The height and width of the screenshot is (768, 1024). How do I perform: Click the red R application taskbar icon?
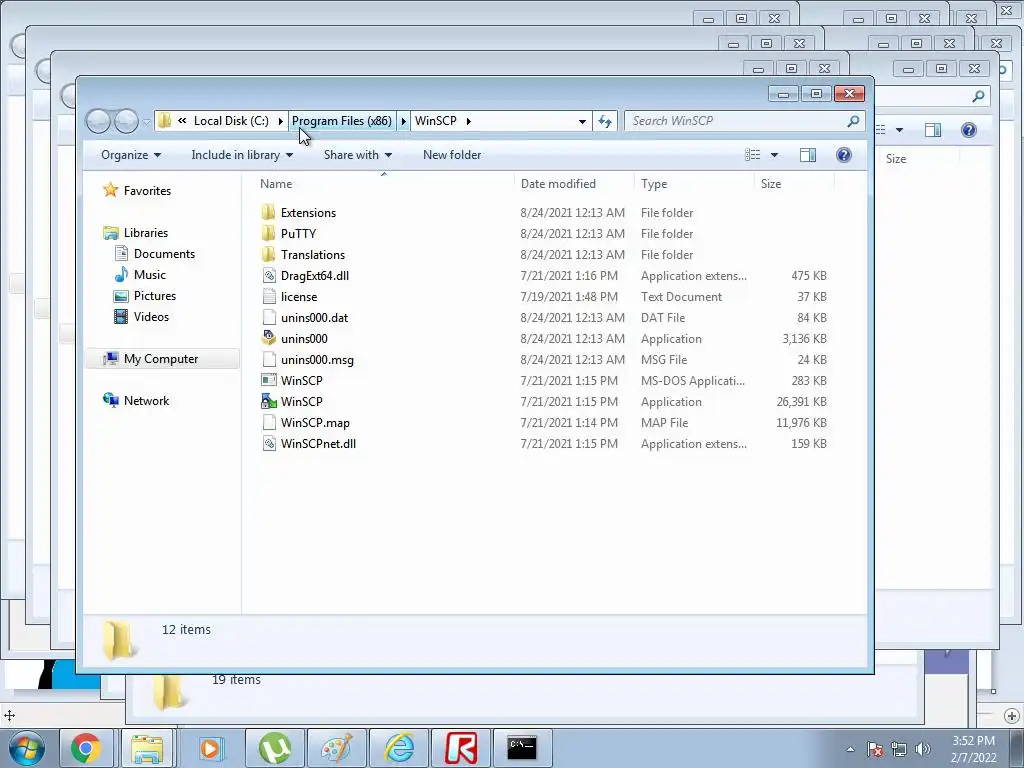[461, 748]
